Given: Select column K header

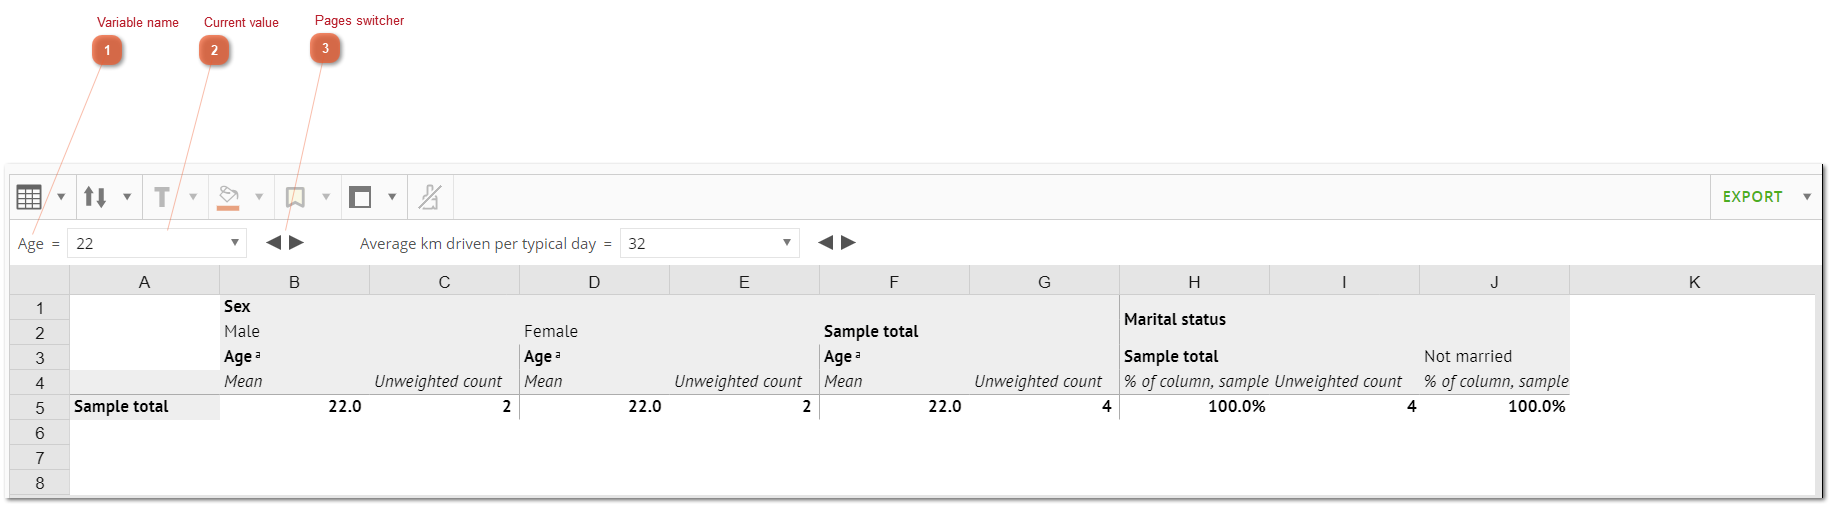Looking at the screenshot, I should tap(1694, 282).
